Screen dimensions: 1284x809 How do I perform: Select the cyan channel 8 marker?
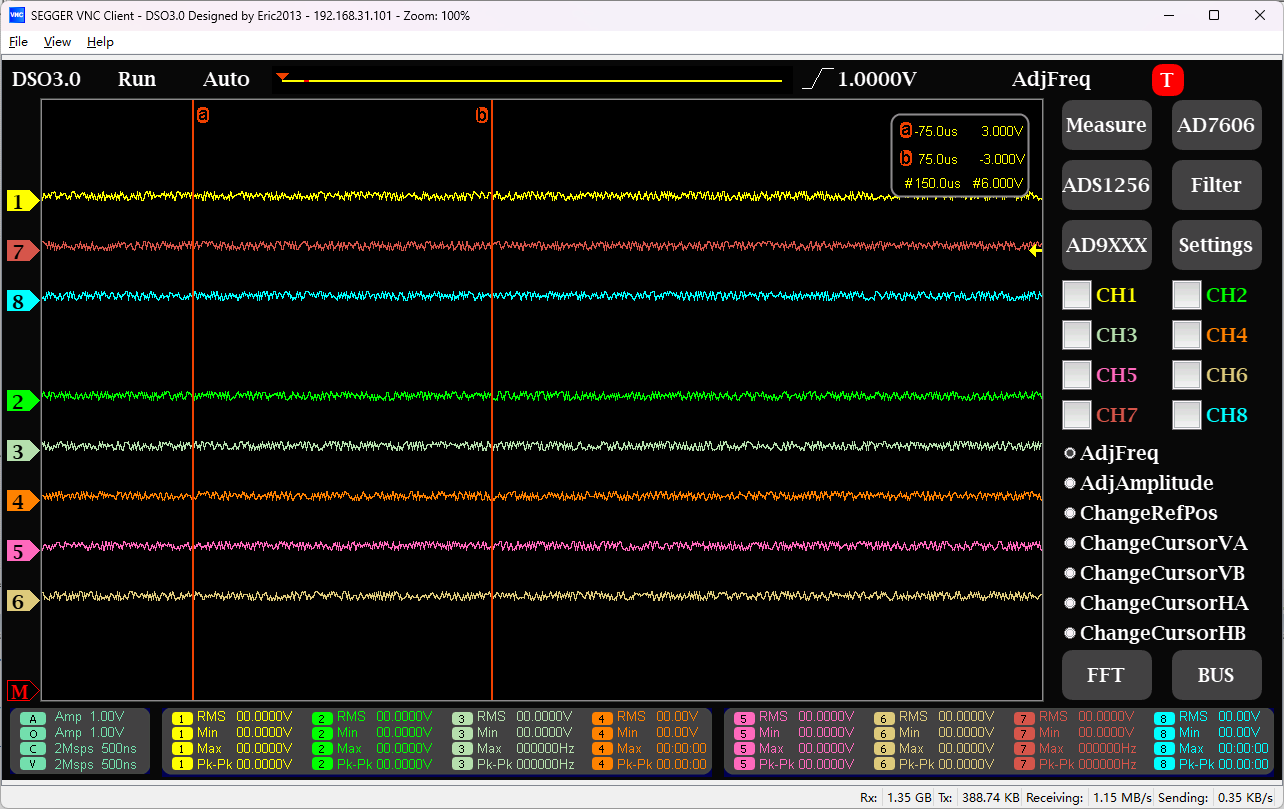(x=21, y=301)
